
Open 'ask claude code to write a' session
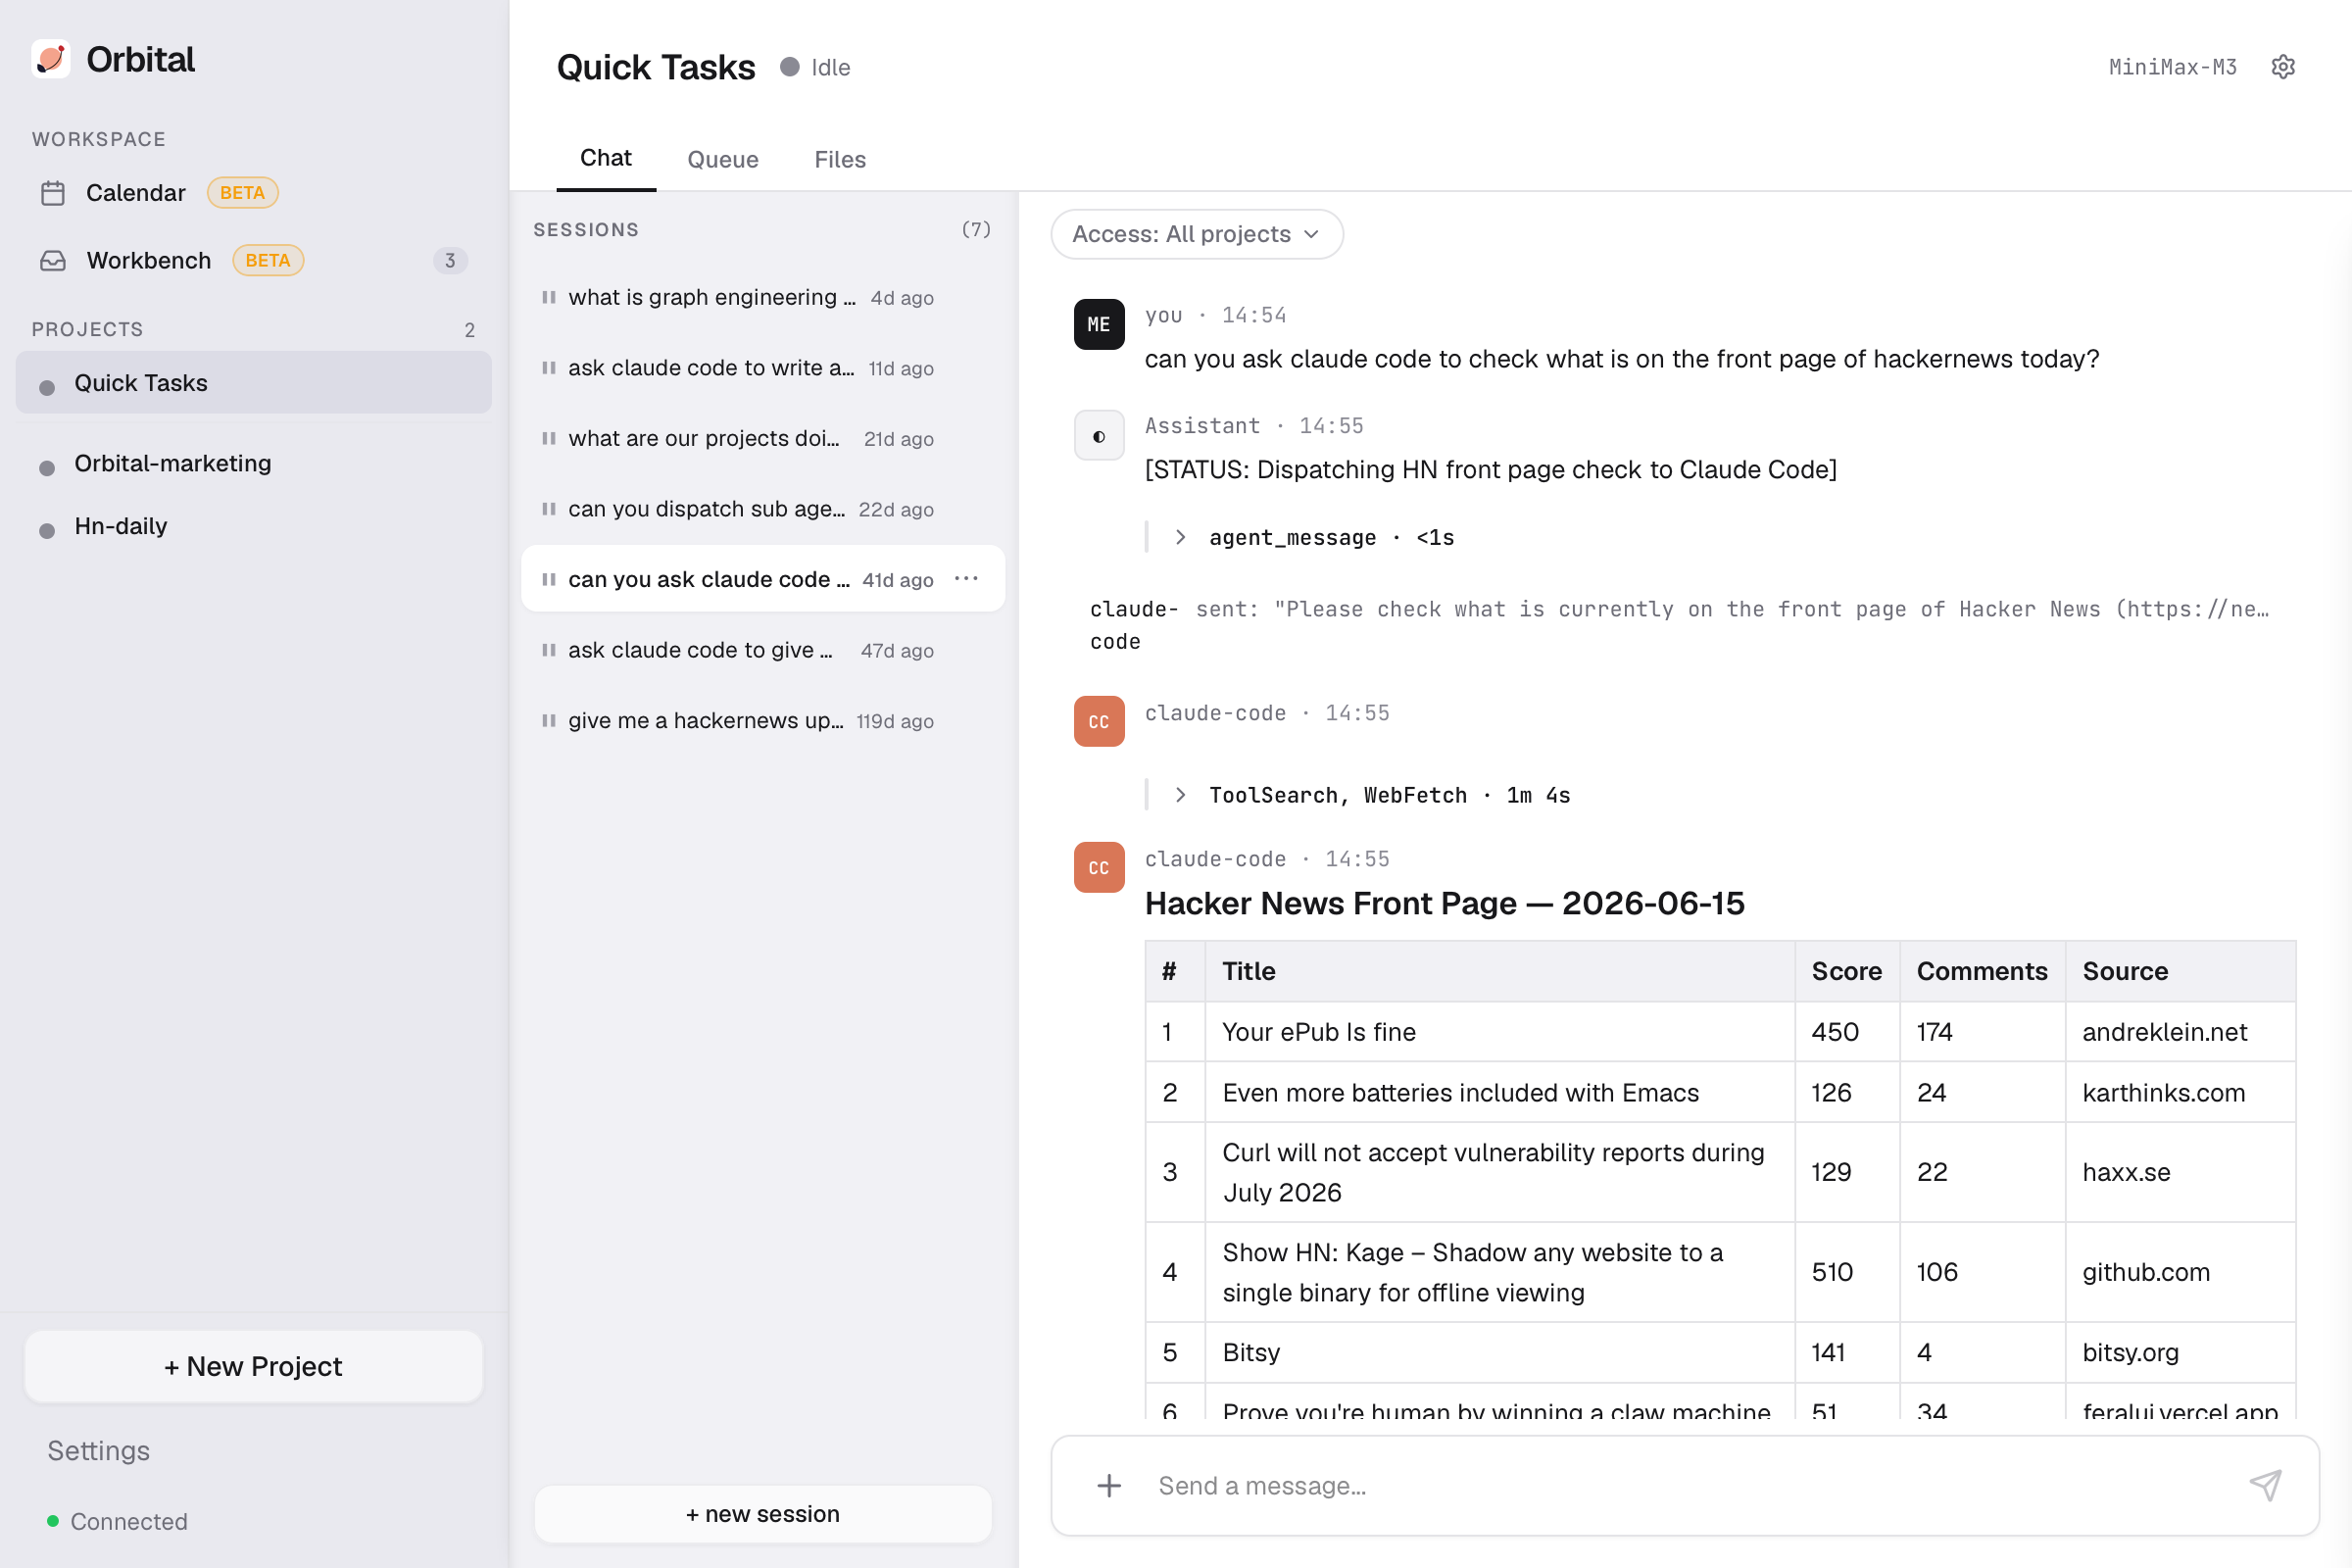pyautogui.click(x=763, y=368)
